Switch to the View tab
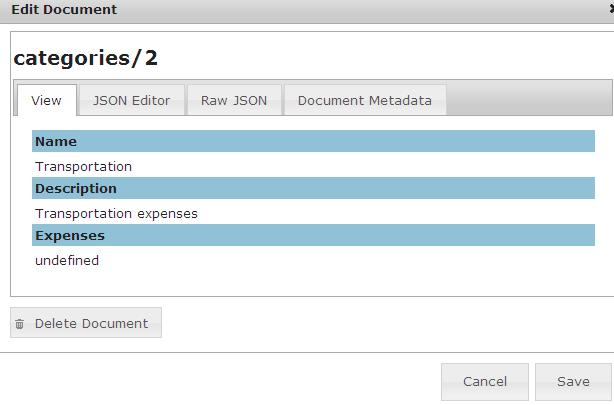The height and width of the screenshot is (405, 614). [47, 100]
